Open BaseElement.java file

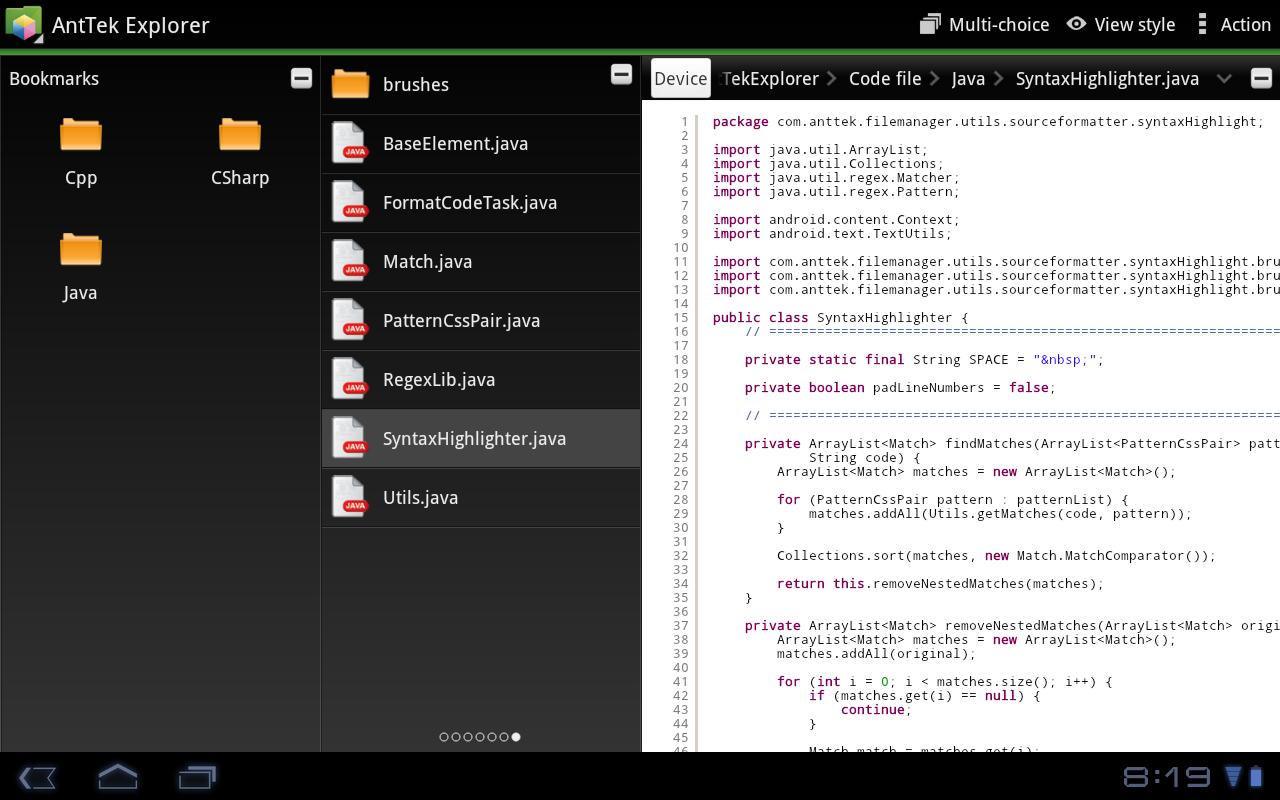pyautogui.click(x=455, y=144)
